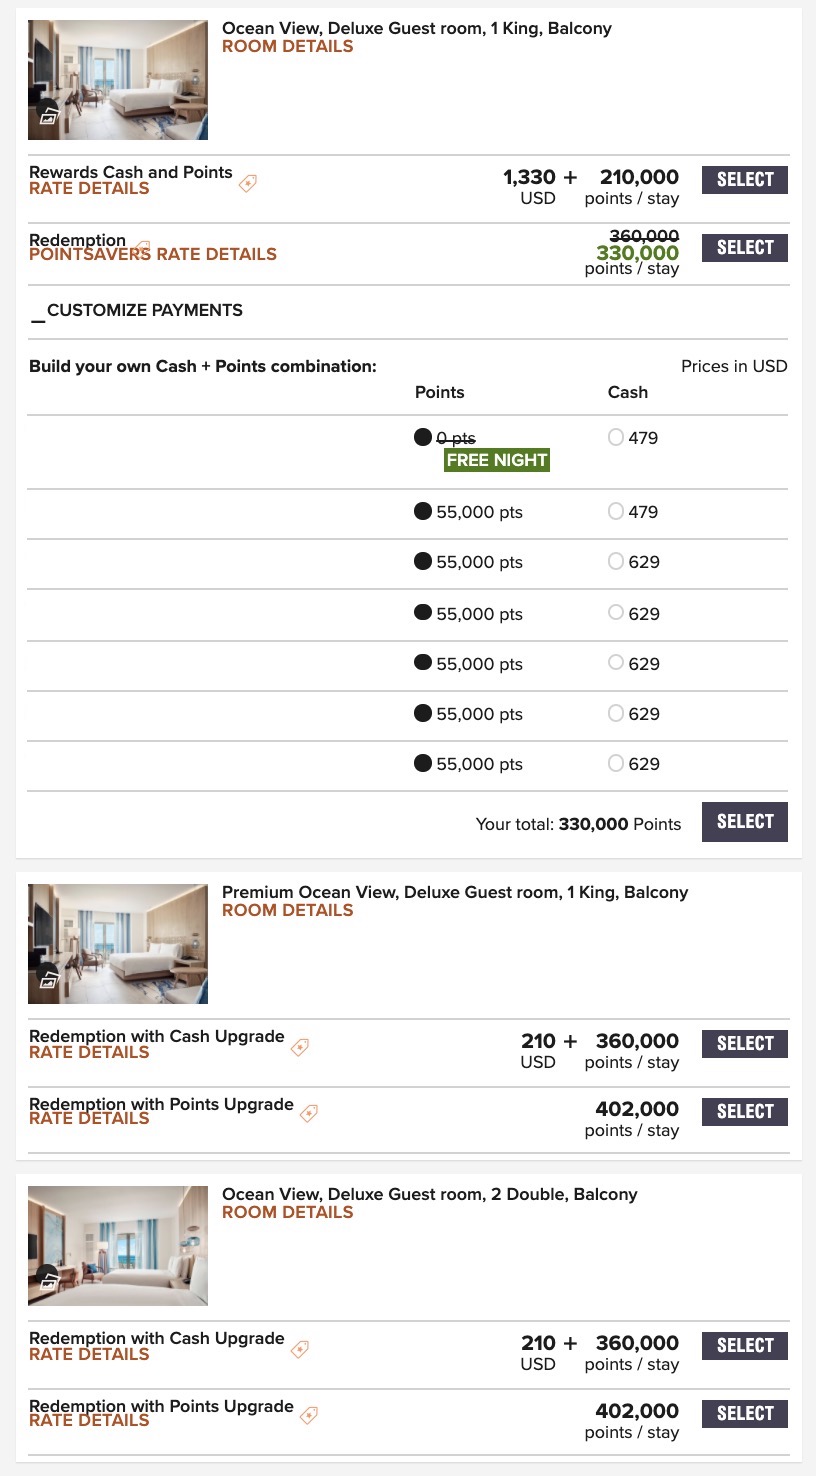Viewport: 816px width, 1476px height.
Task: Collapse the Customize Payments section
Action: pos(38,311)
